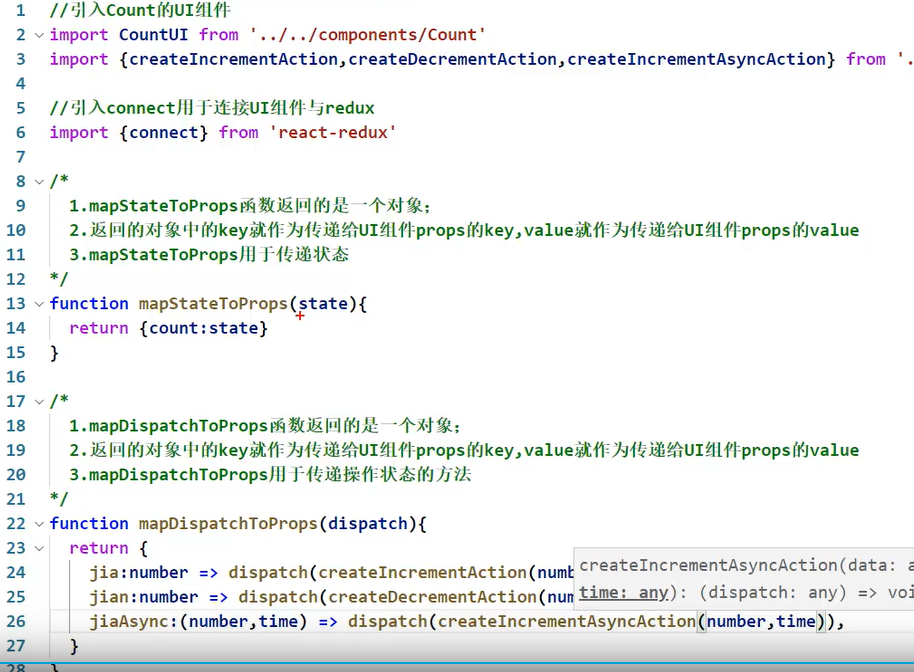Screen dimensions: 914x672
Task: Click the return keyword on line 14
Action: pos(99,328)
